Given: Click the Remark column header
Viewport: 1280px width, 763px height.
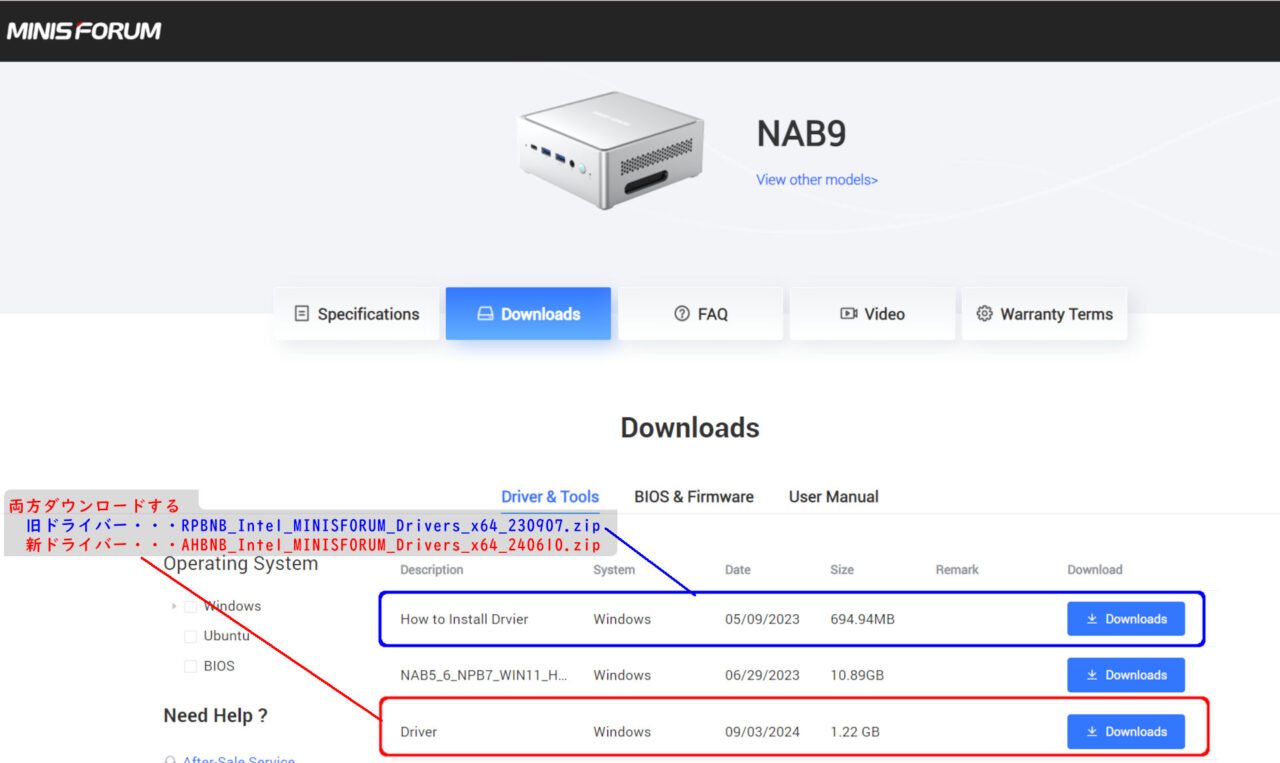Looking at the screenshot, I should pyautogui.click(x=957, y=570).
